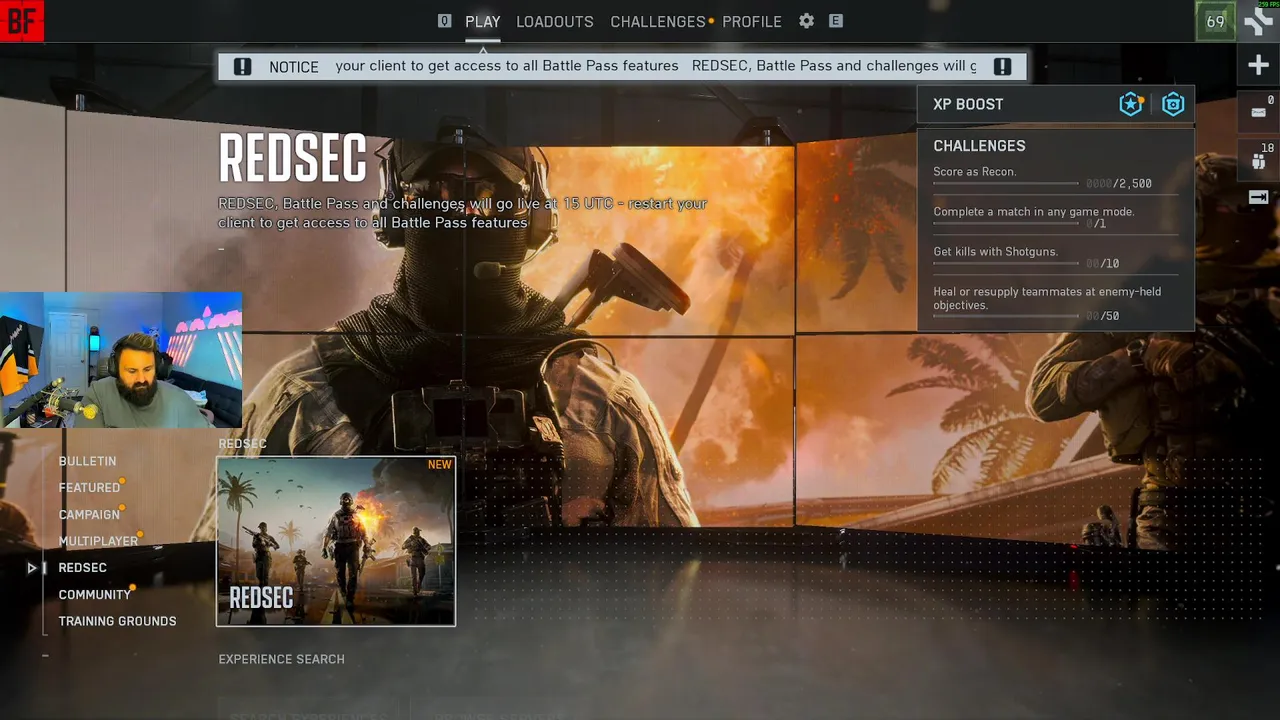Open the CHALLENGES tab in top bar
This screenshot has height=720, width=1280.
(x=658, y=21)
